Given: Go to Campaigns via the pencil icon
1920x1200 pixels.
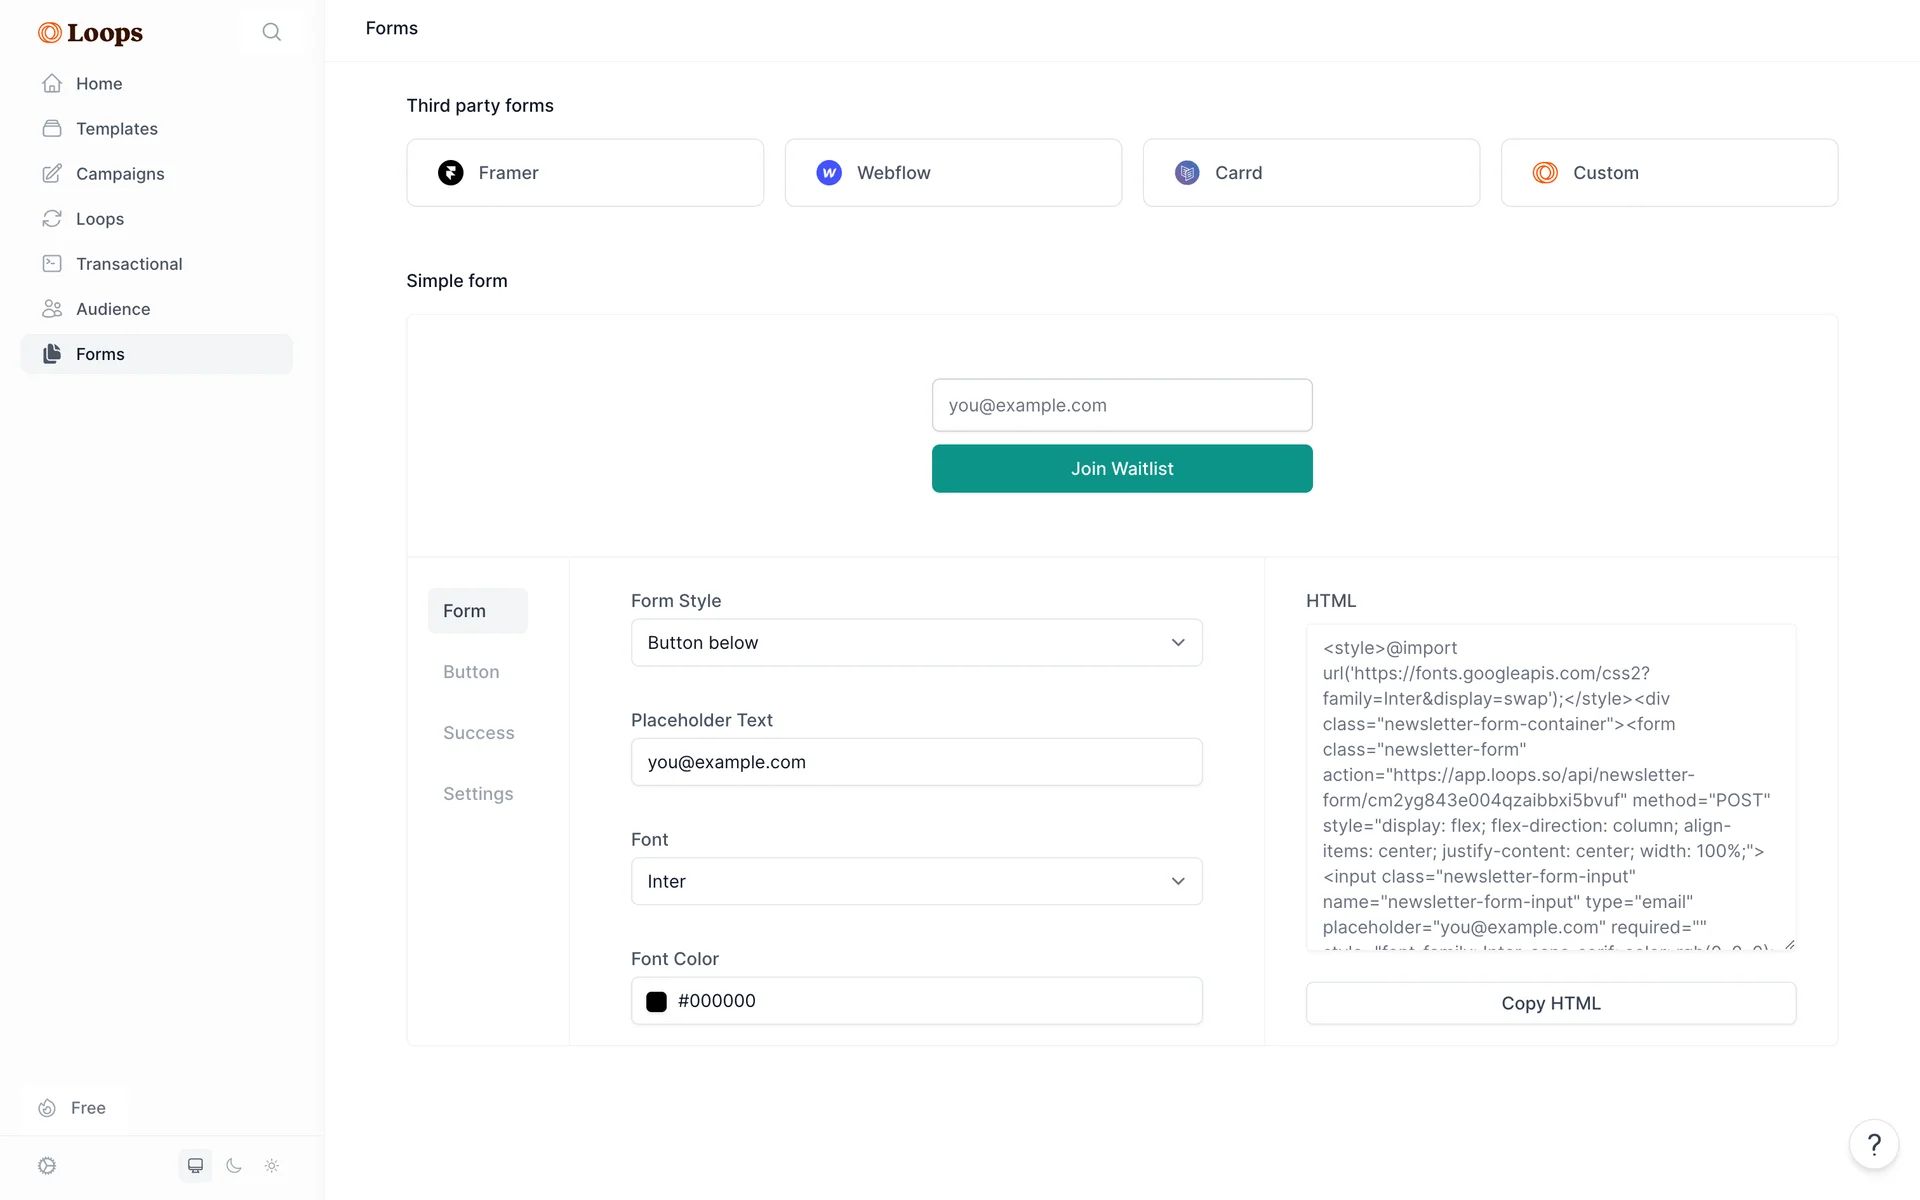Looking at the screenshot, I should tap(52, 174).
